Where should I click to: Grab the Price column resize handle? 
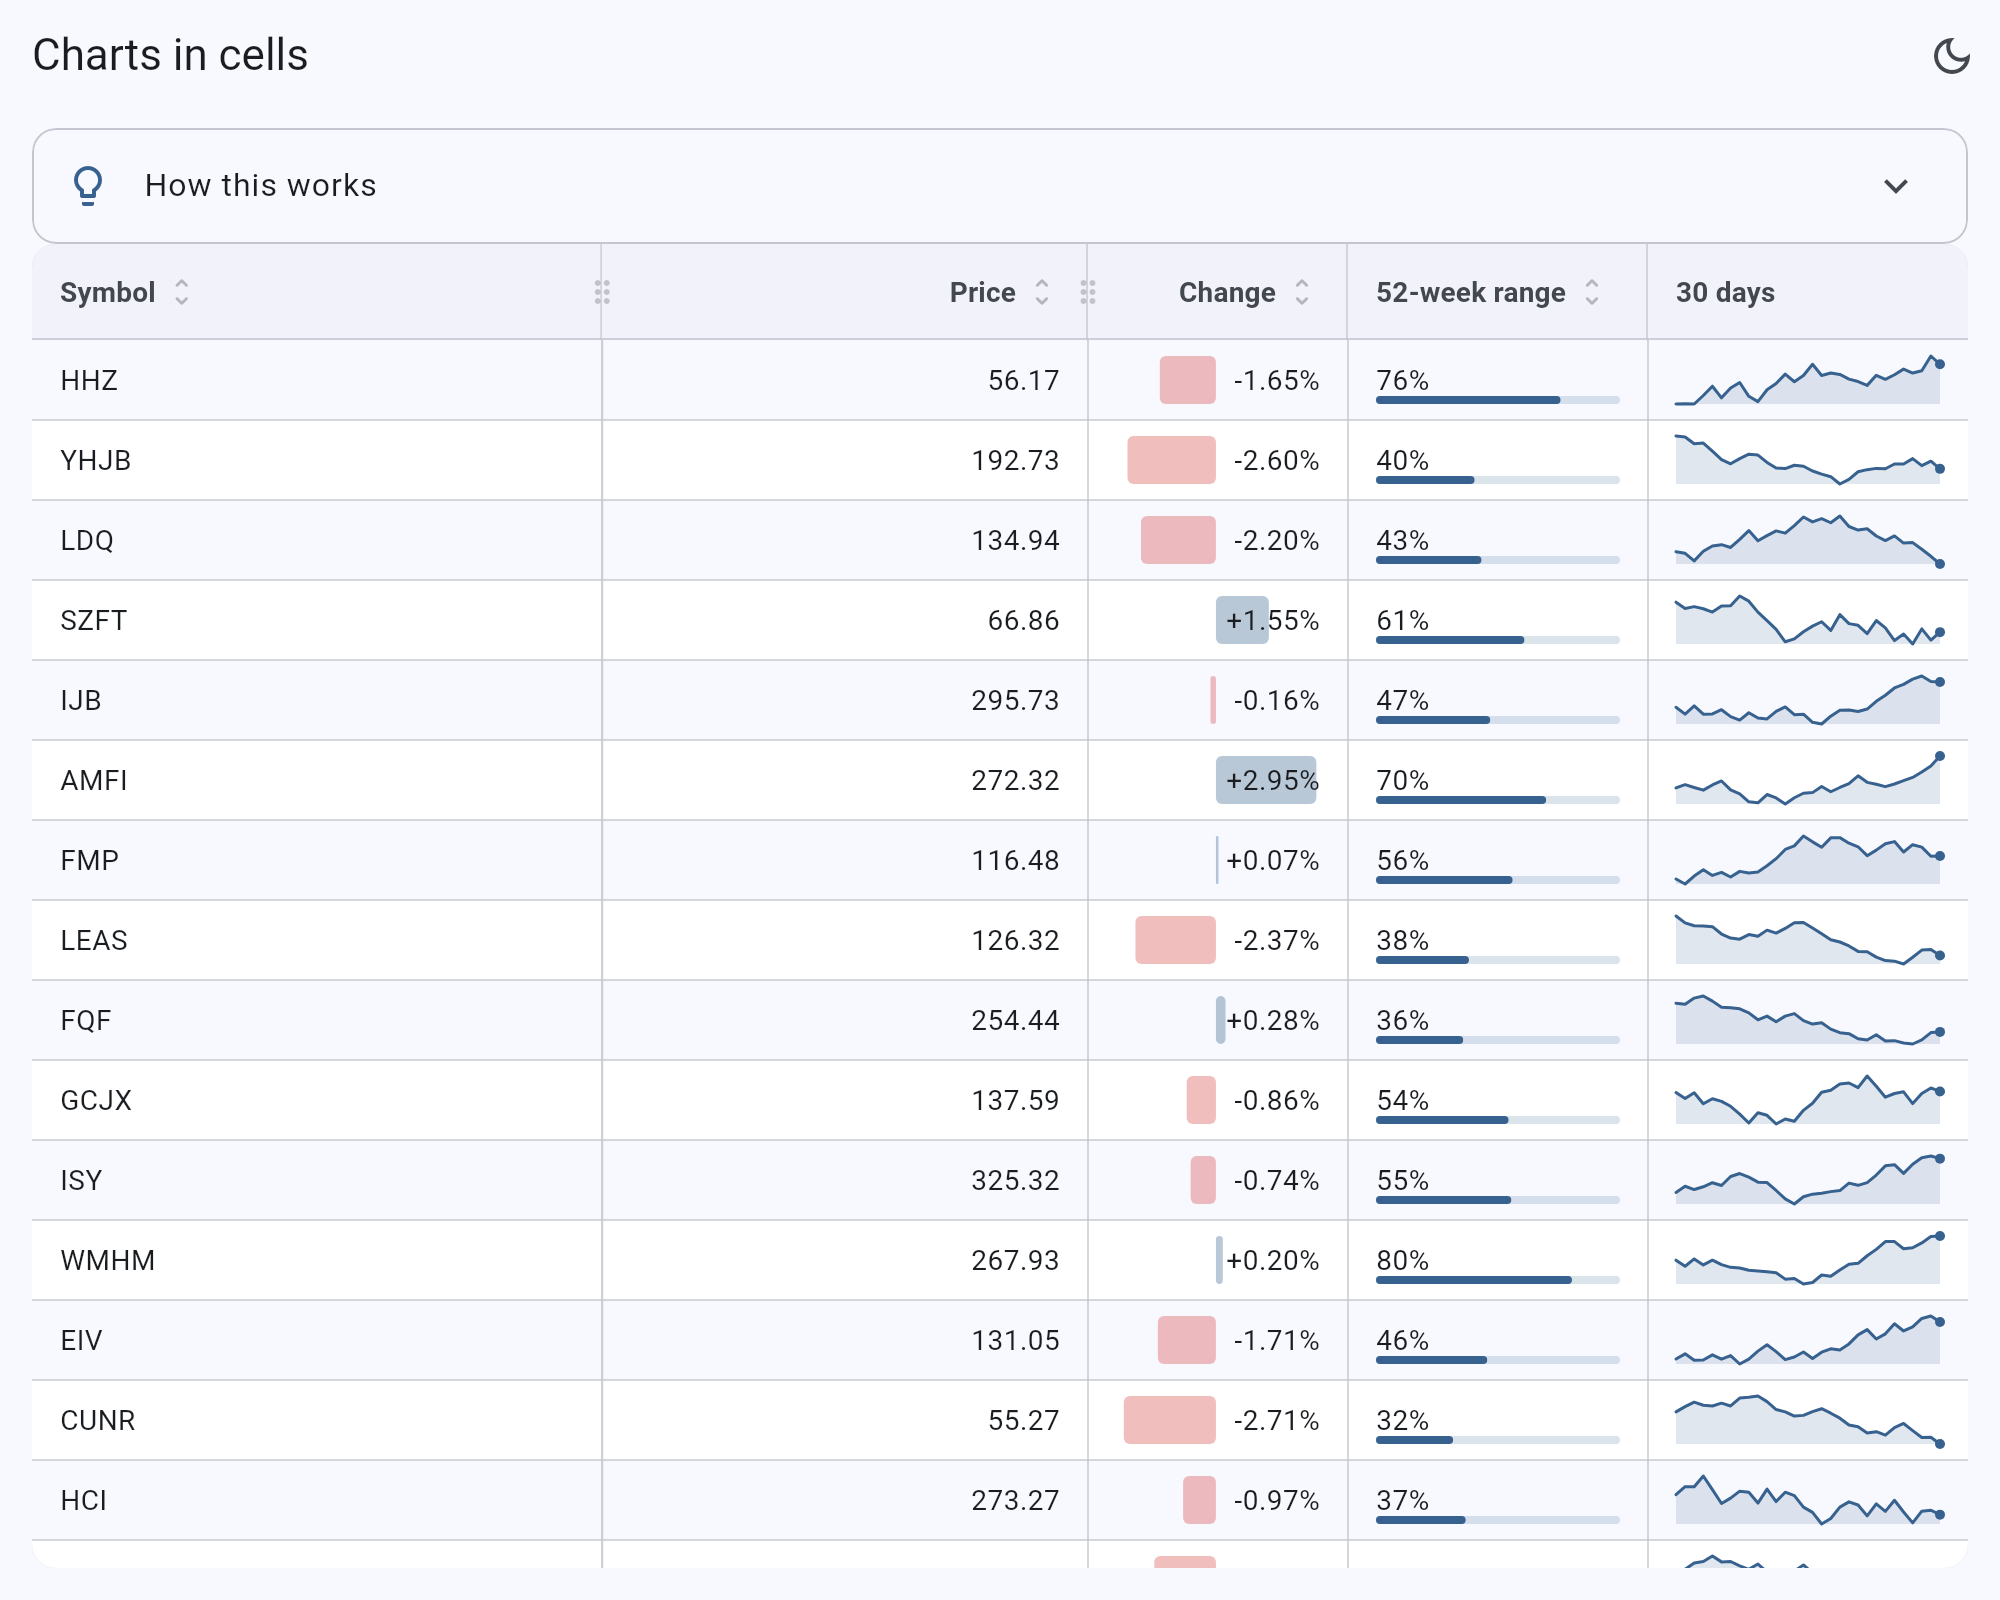(x=1088, y=292)
